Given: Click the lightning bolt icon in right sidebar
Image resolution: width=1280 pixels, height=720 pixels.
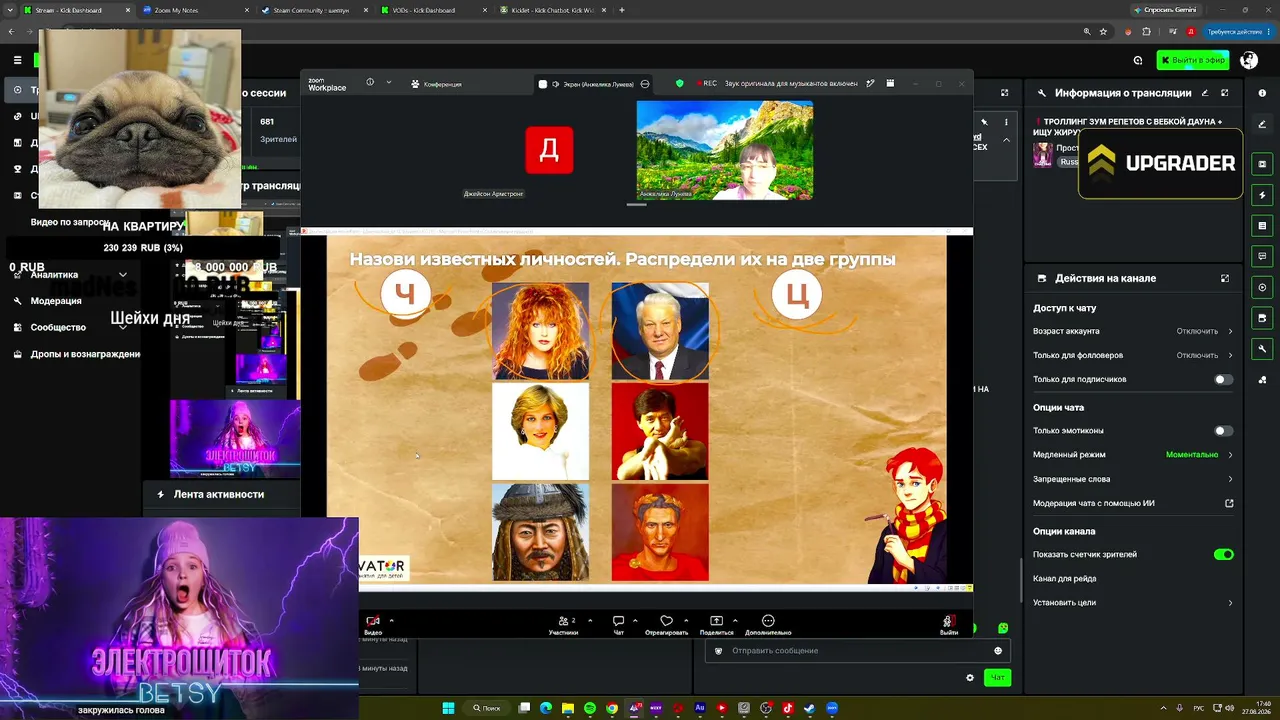Looking at the screenshot, I should coord(1262,195).
